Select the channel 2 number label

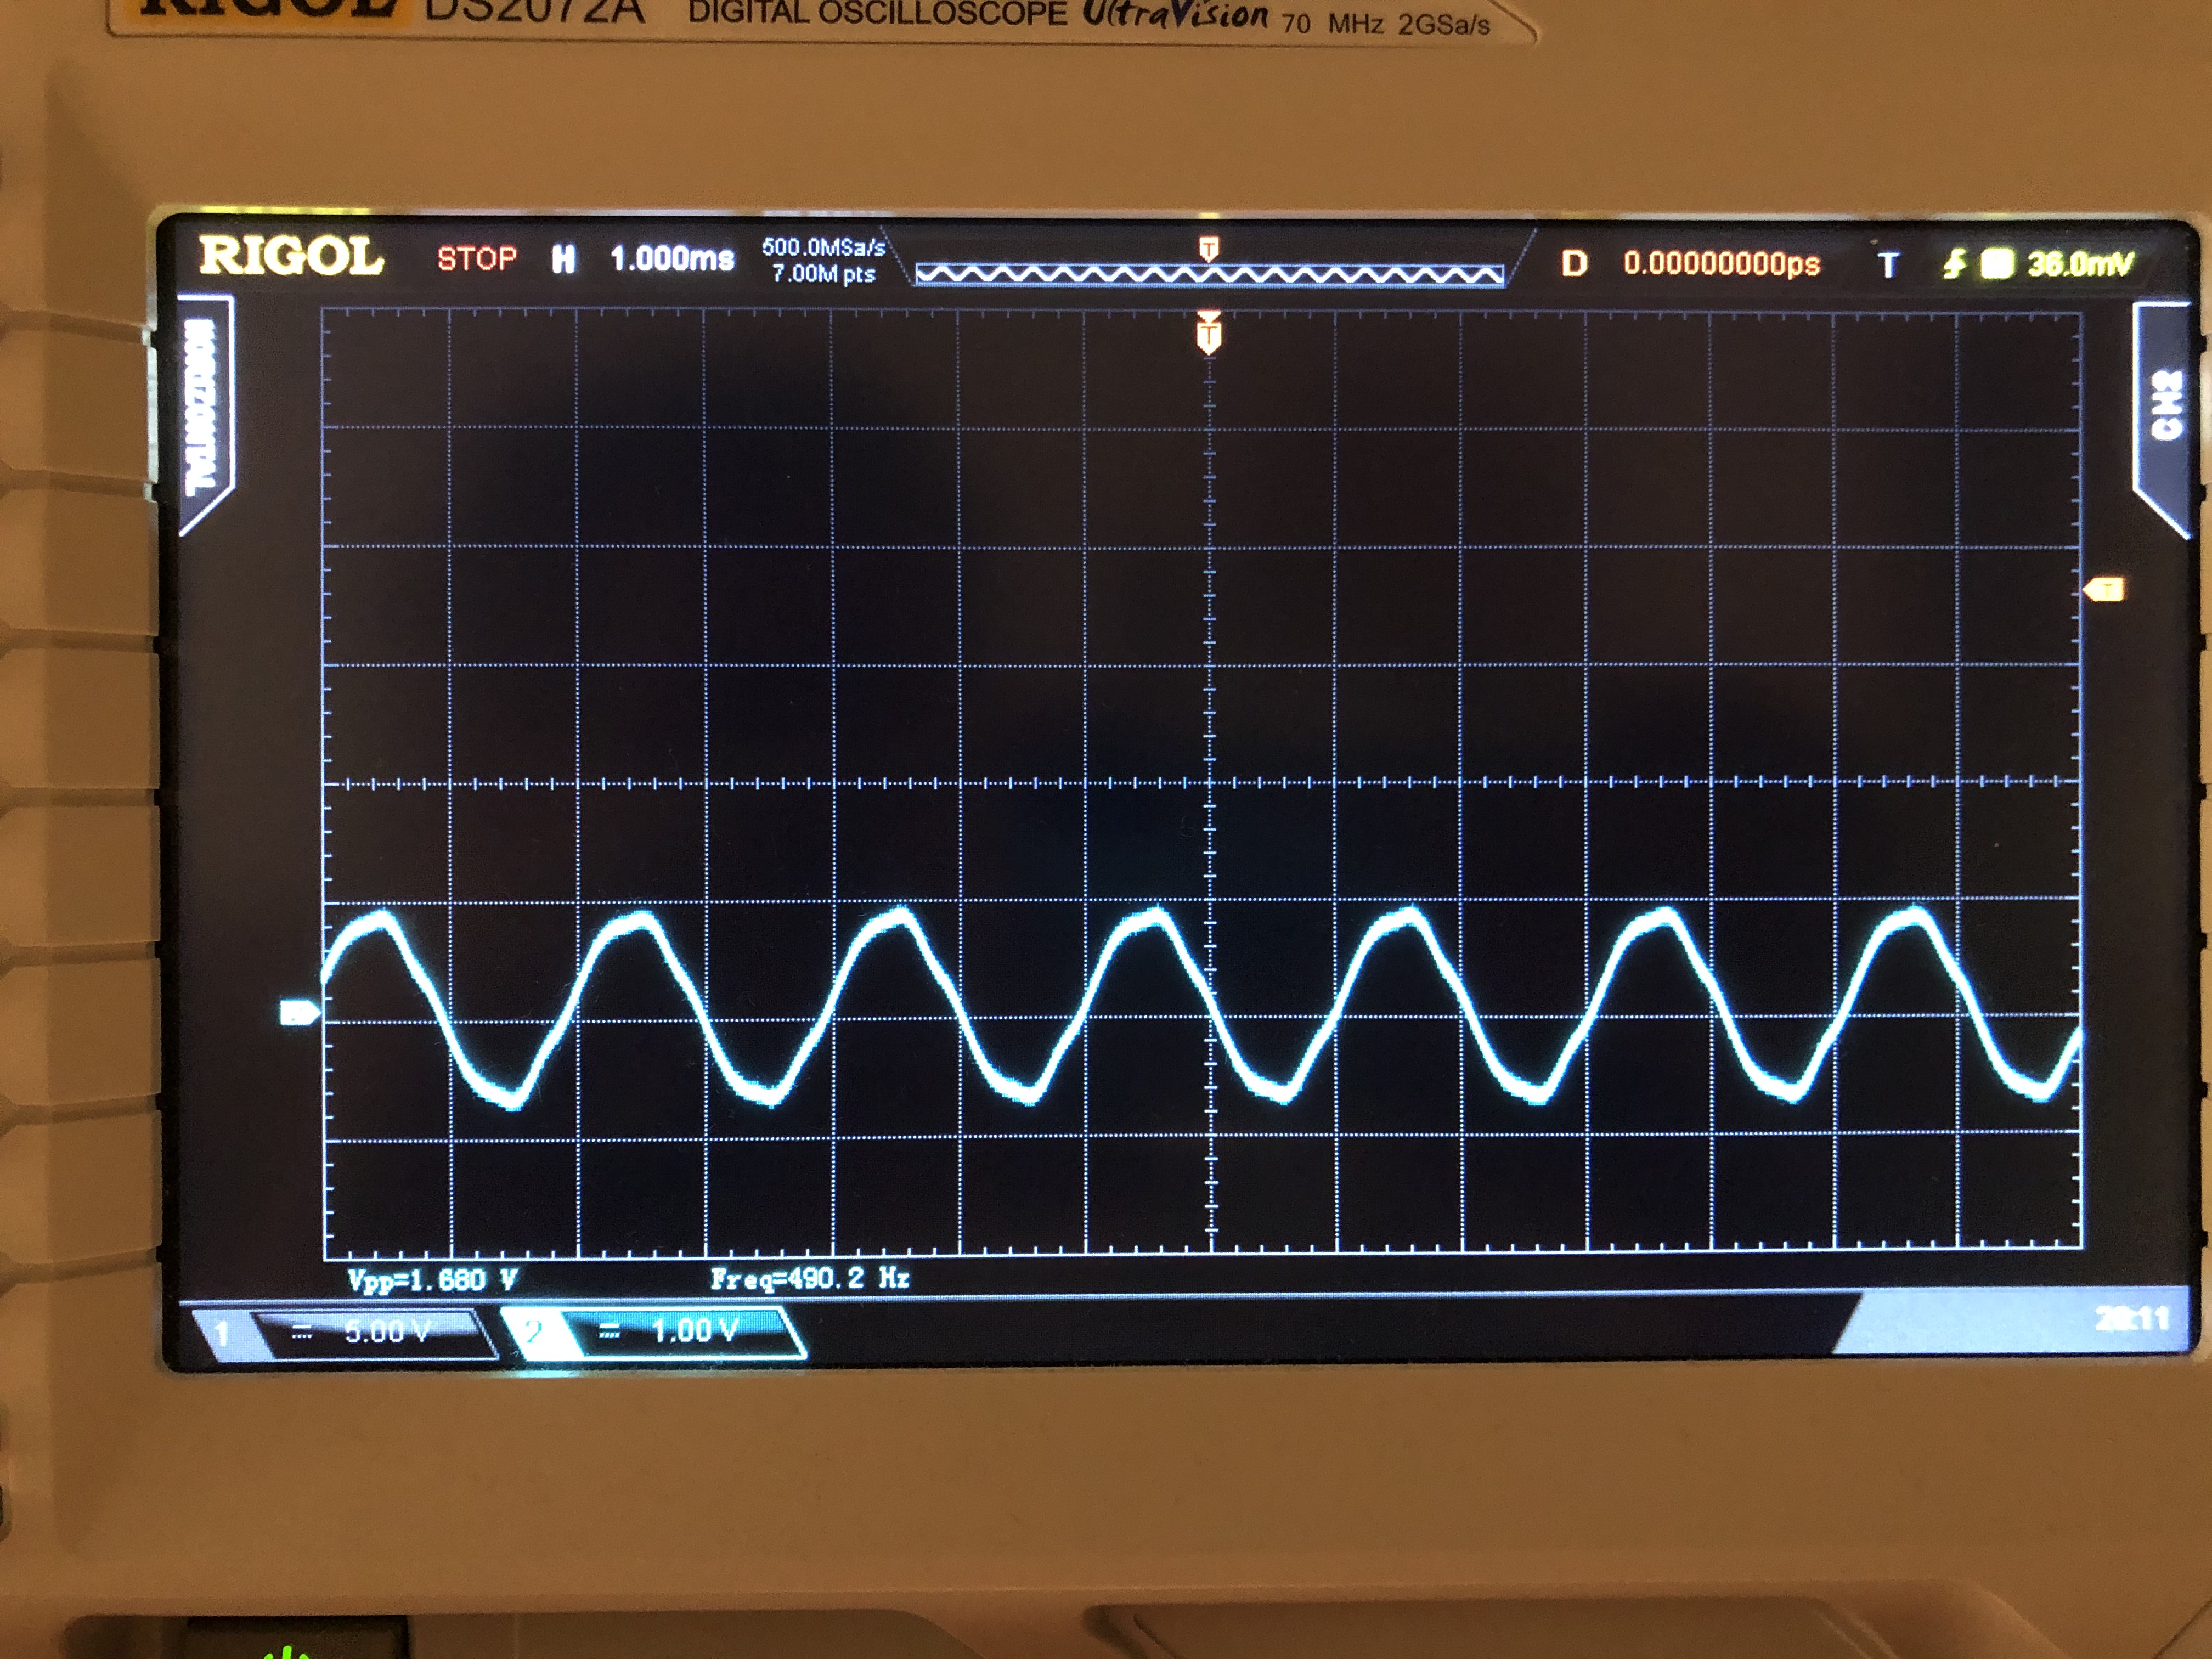(534, 1331)
